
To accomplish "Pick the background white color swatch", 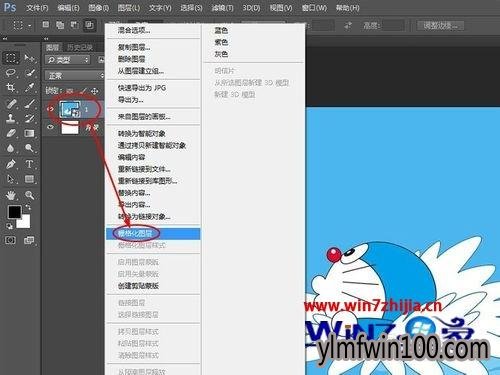I will [25, 224].
